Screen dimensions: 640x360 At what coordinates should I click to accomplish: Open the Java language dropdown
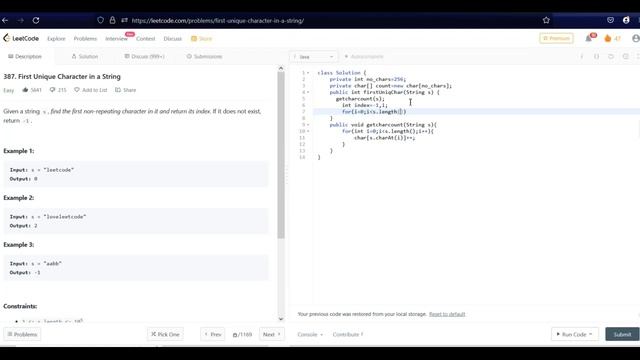313,56
